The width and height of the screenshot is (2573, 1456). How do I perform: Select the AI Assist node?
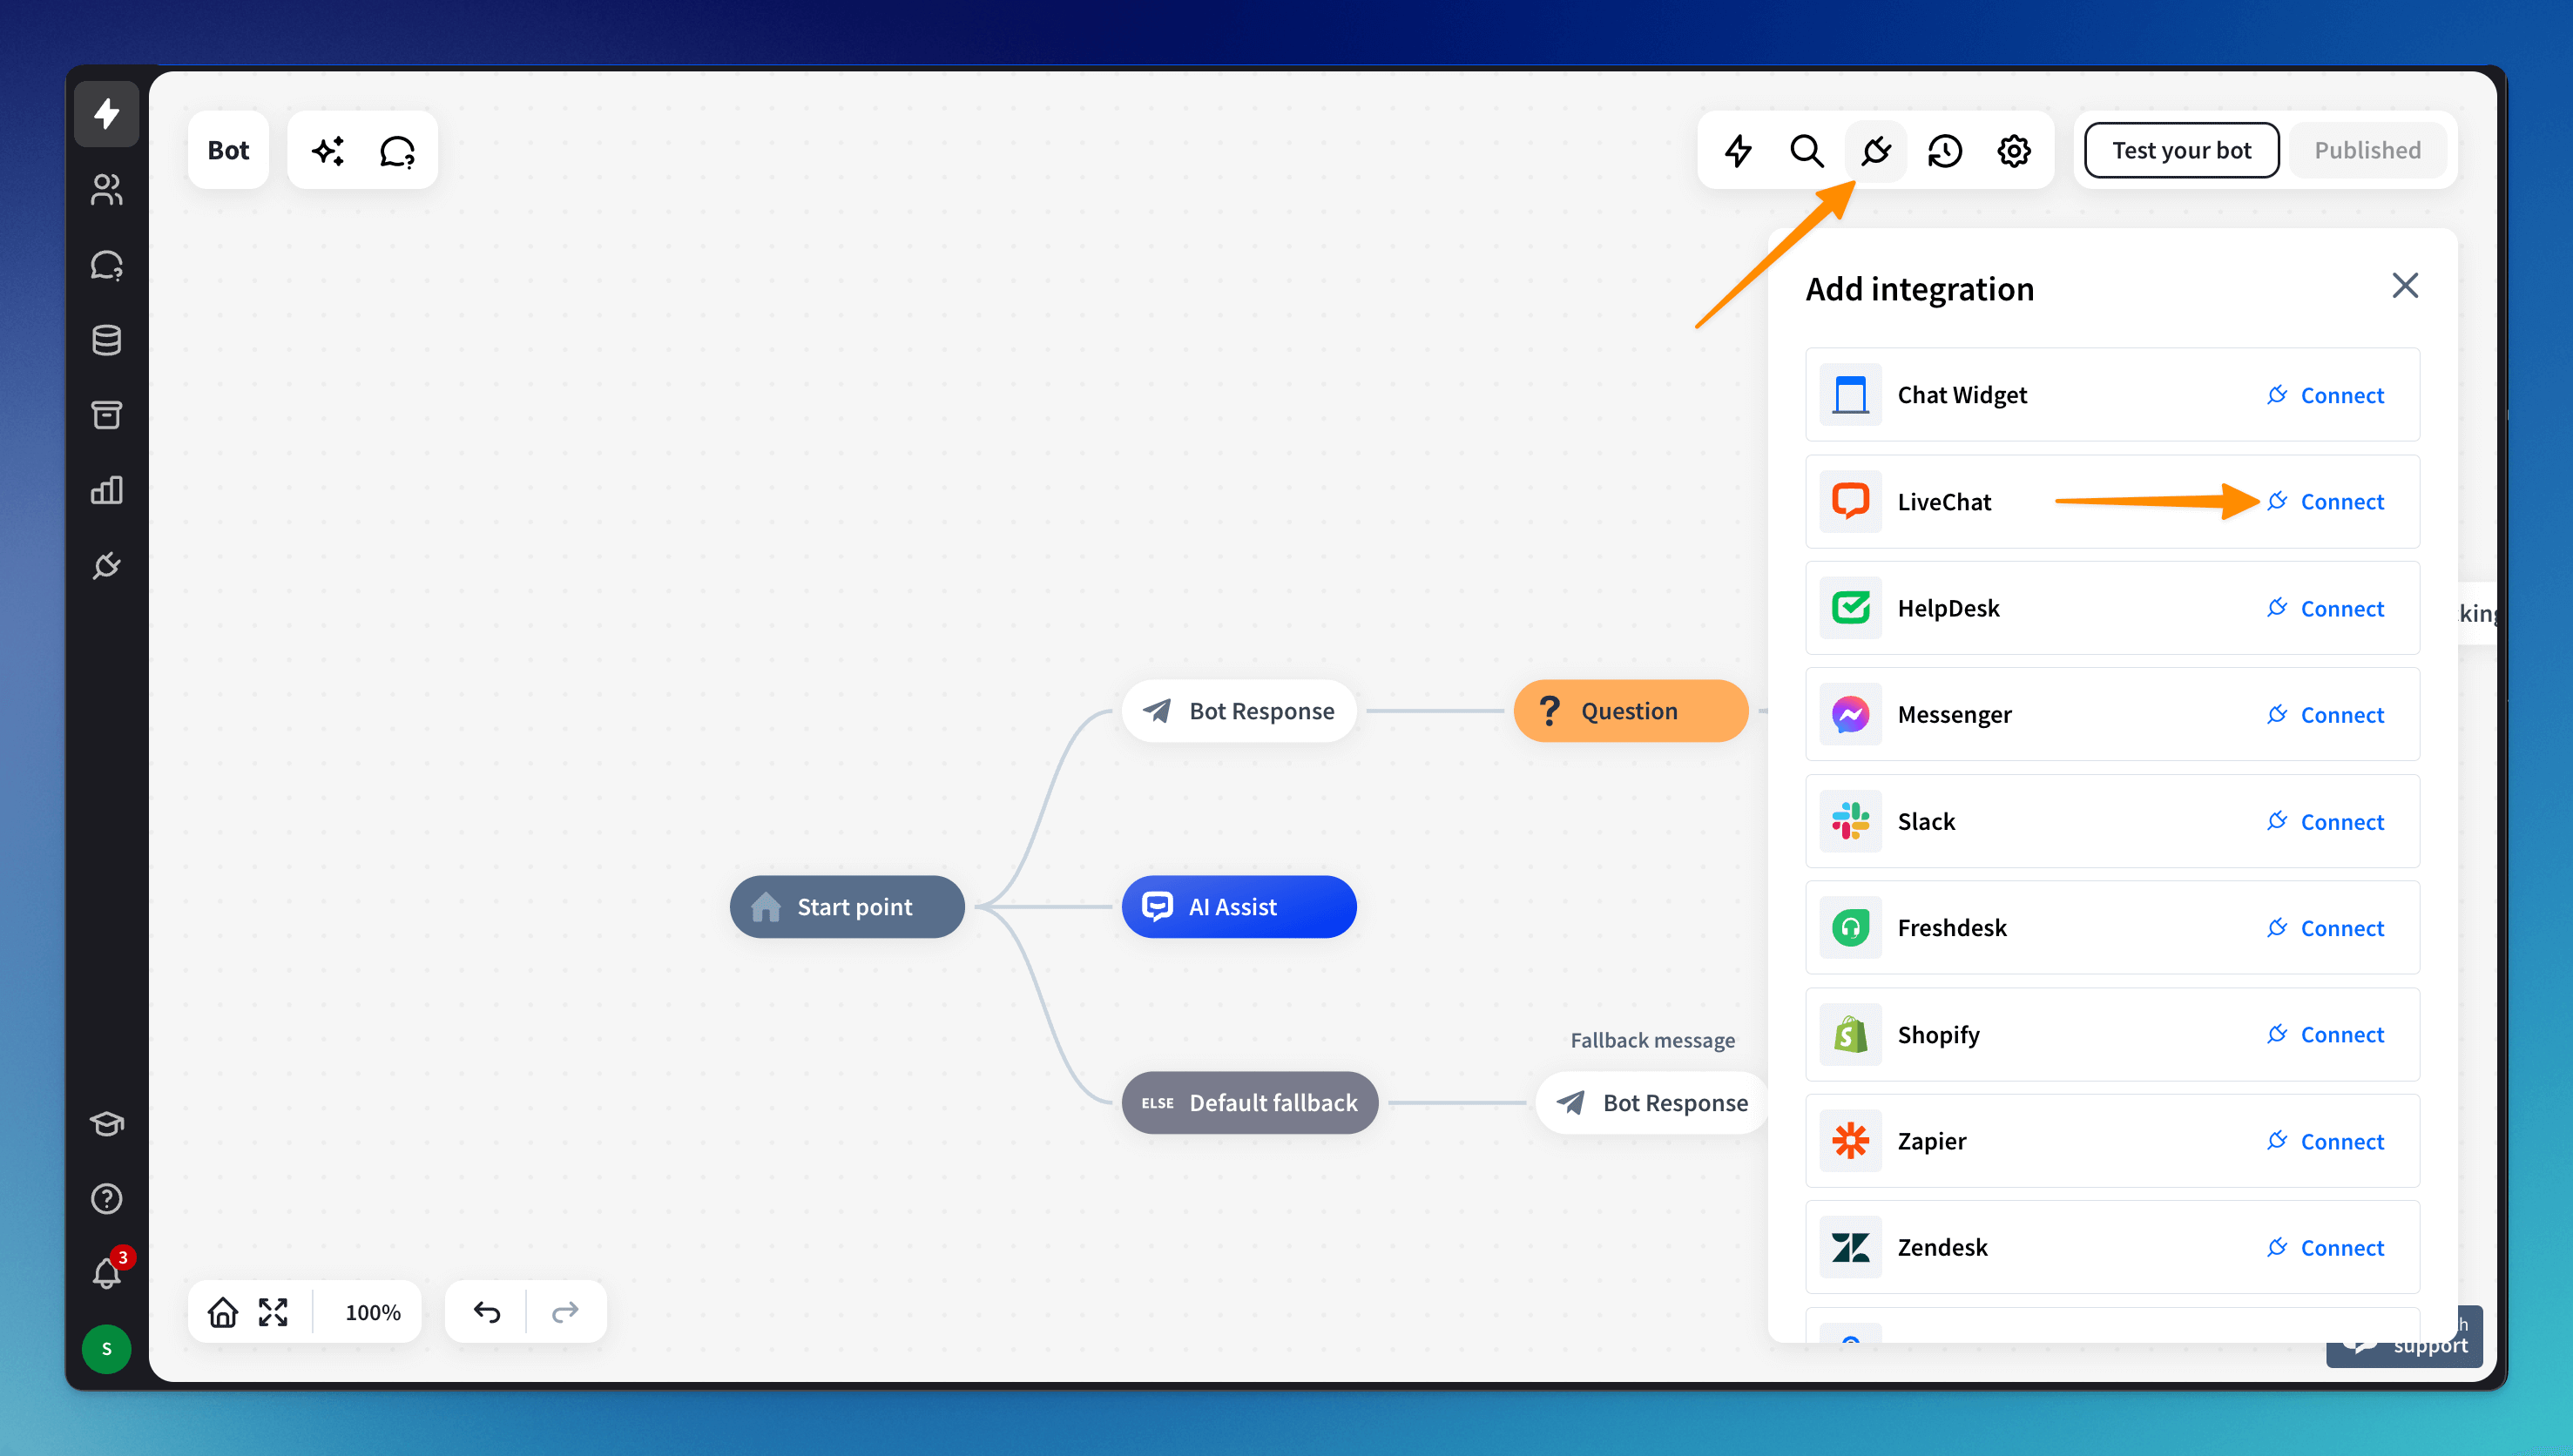[1238, 907]
